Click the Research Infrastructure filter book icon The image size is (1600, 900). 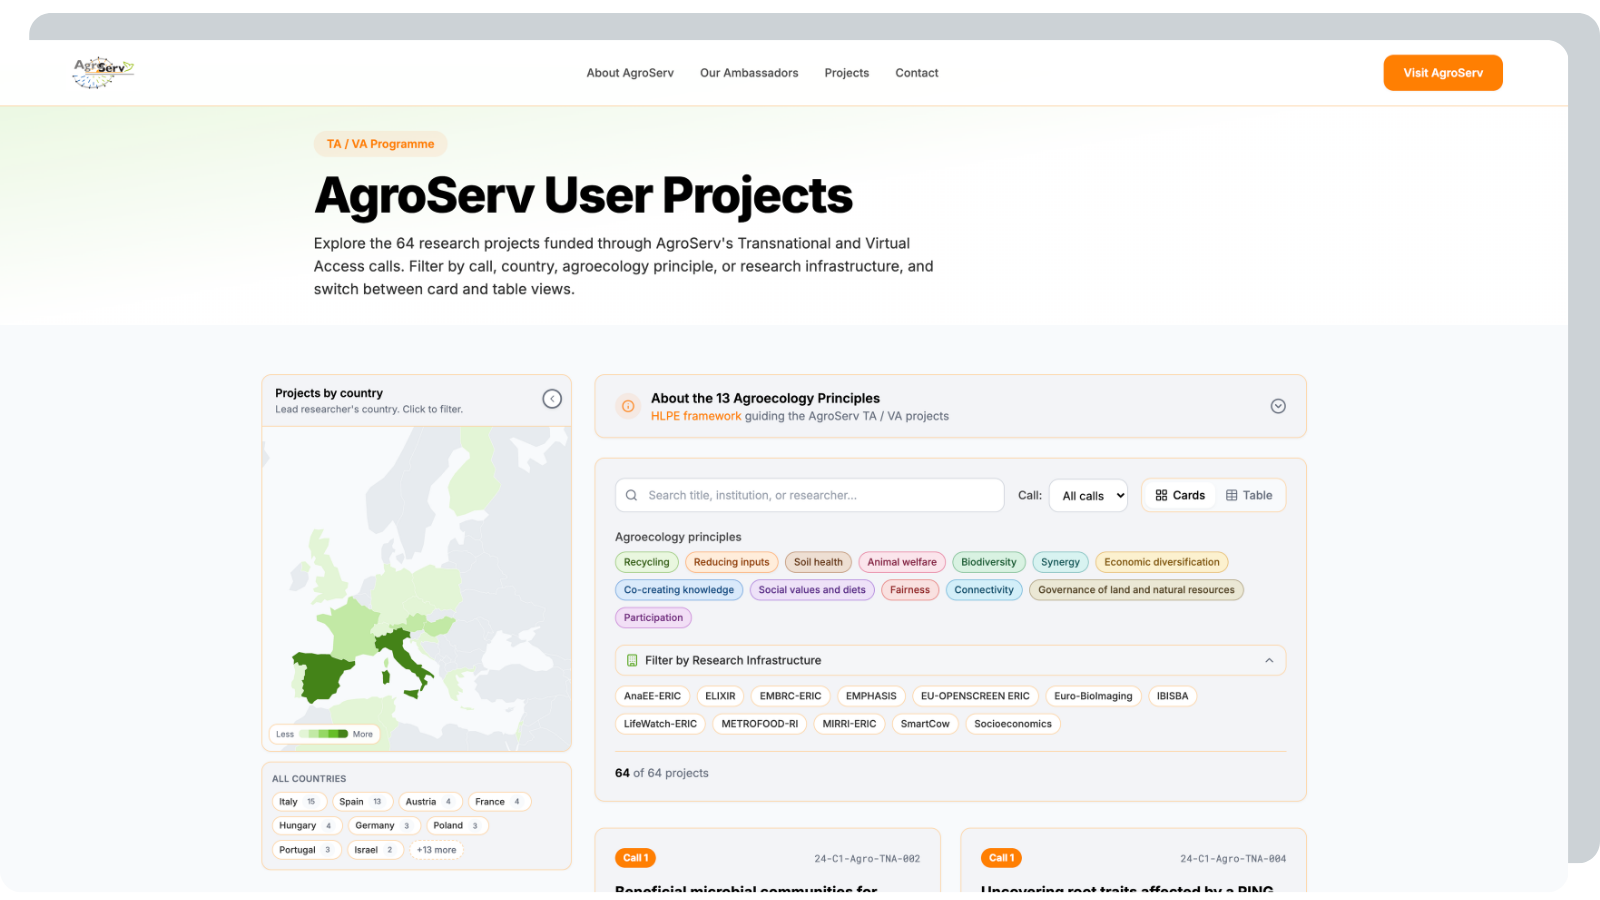pos(631,660)
